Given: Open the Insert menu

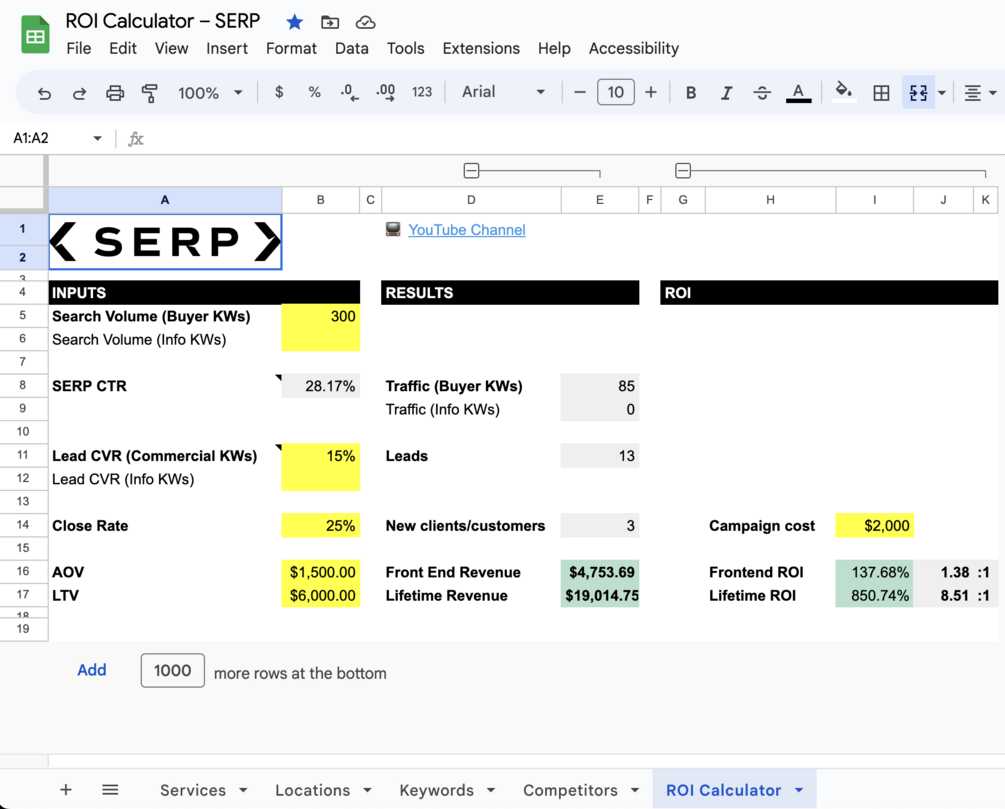Looking at the screenshot, I should 227,49.
